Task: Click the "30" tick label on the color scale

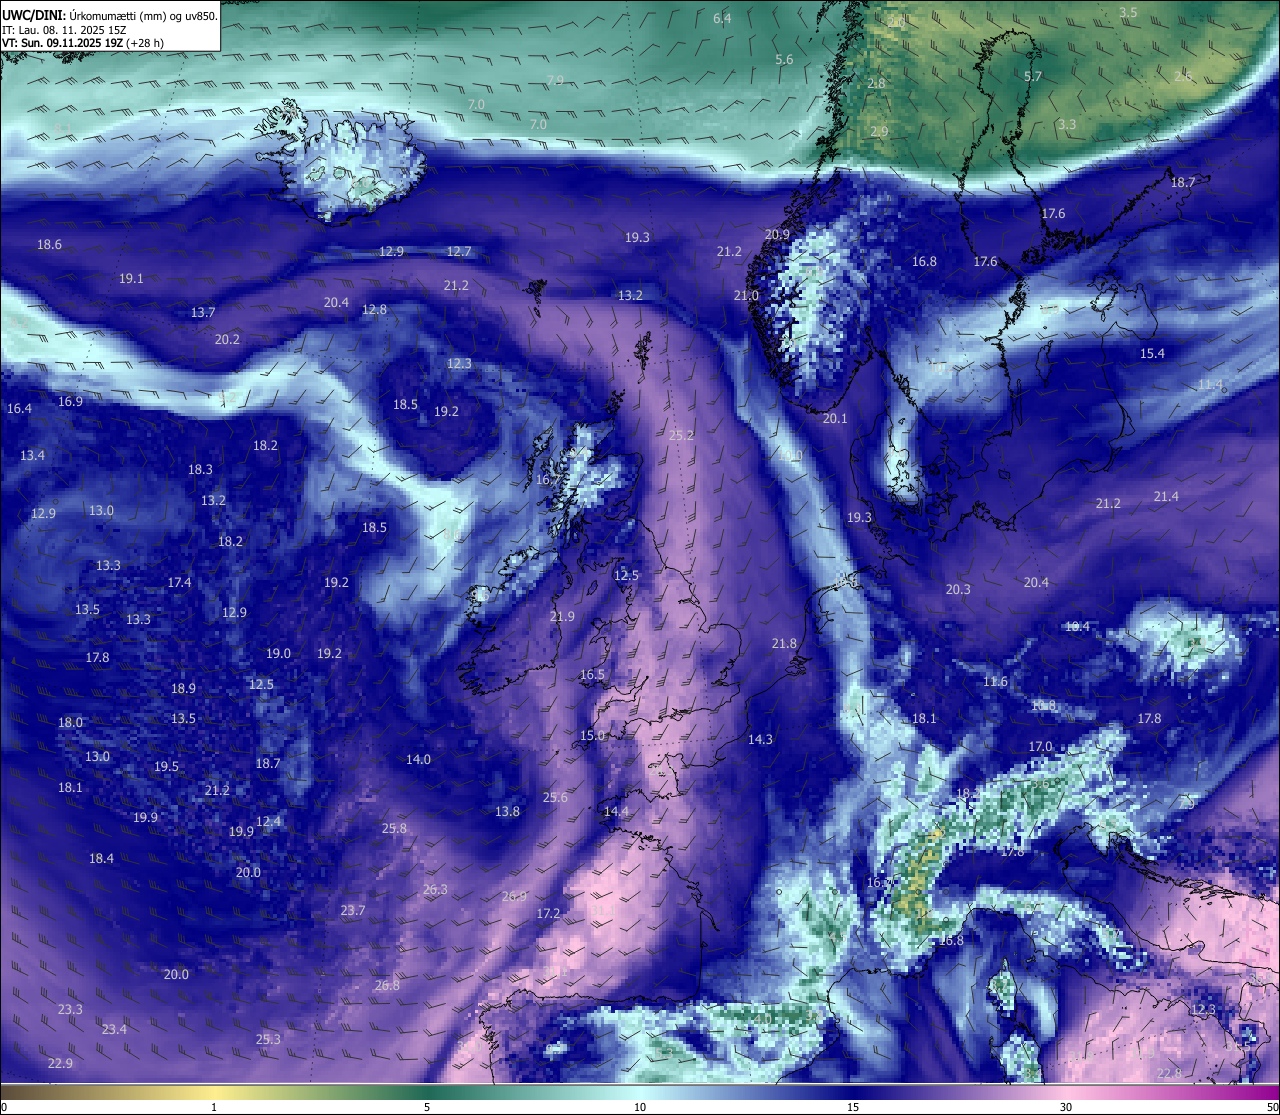Action: (x=1066, y=1107)
